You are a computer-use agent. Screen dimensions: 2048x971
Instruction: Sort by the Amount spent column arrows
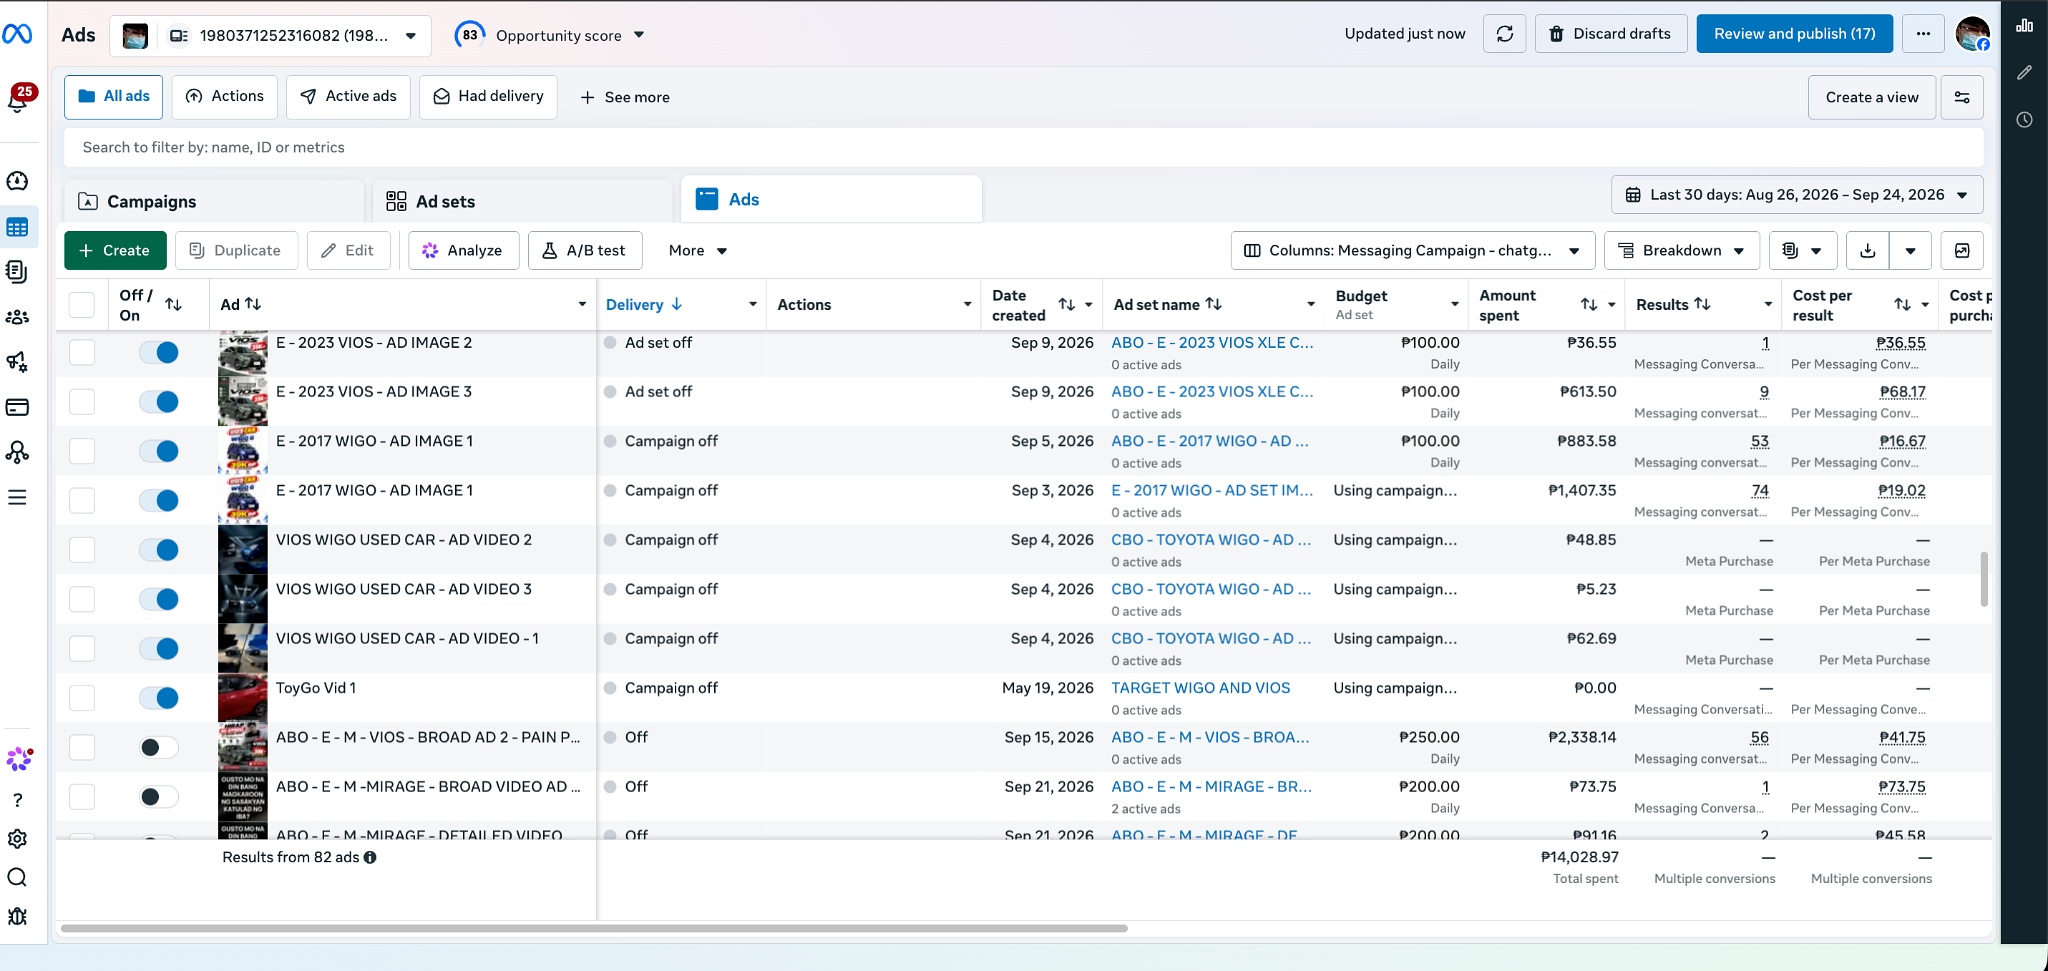[x=1589, y=305]
